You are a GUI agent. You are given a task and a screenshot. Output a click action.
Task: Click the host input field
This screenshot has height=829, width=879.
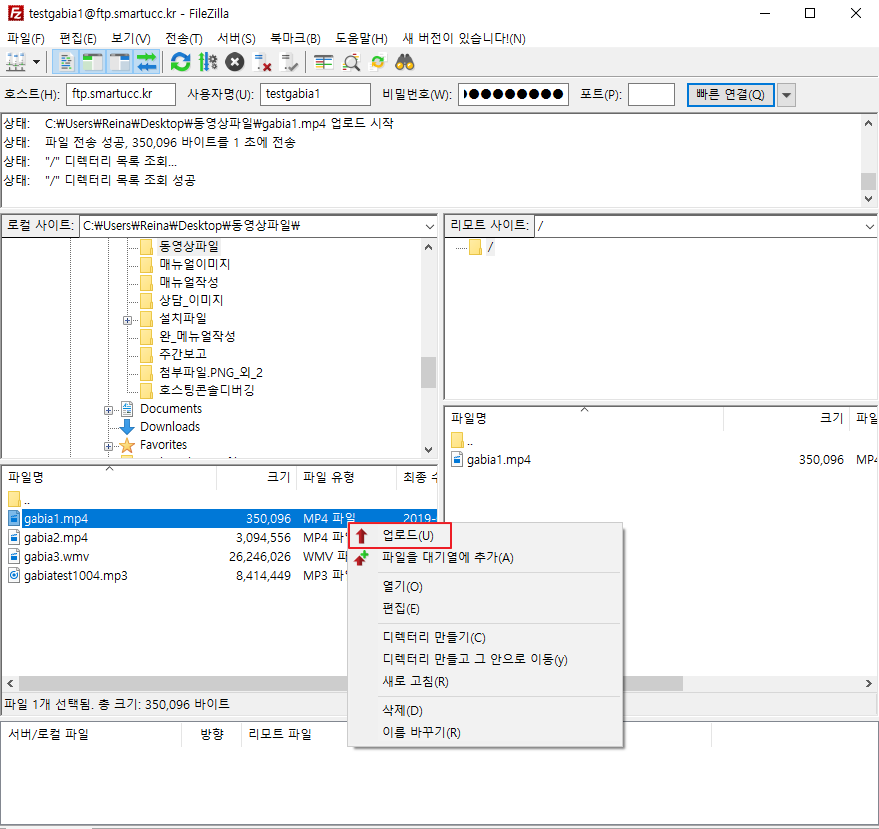(x=121, y=94)
